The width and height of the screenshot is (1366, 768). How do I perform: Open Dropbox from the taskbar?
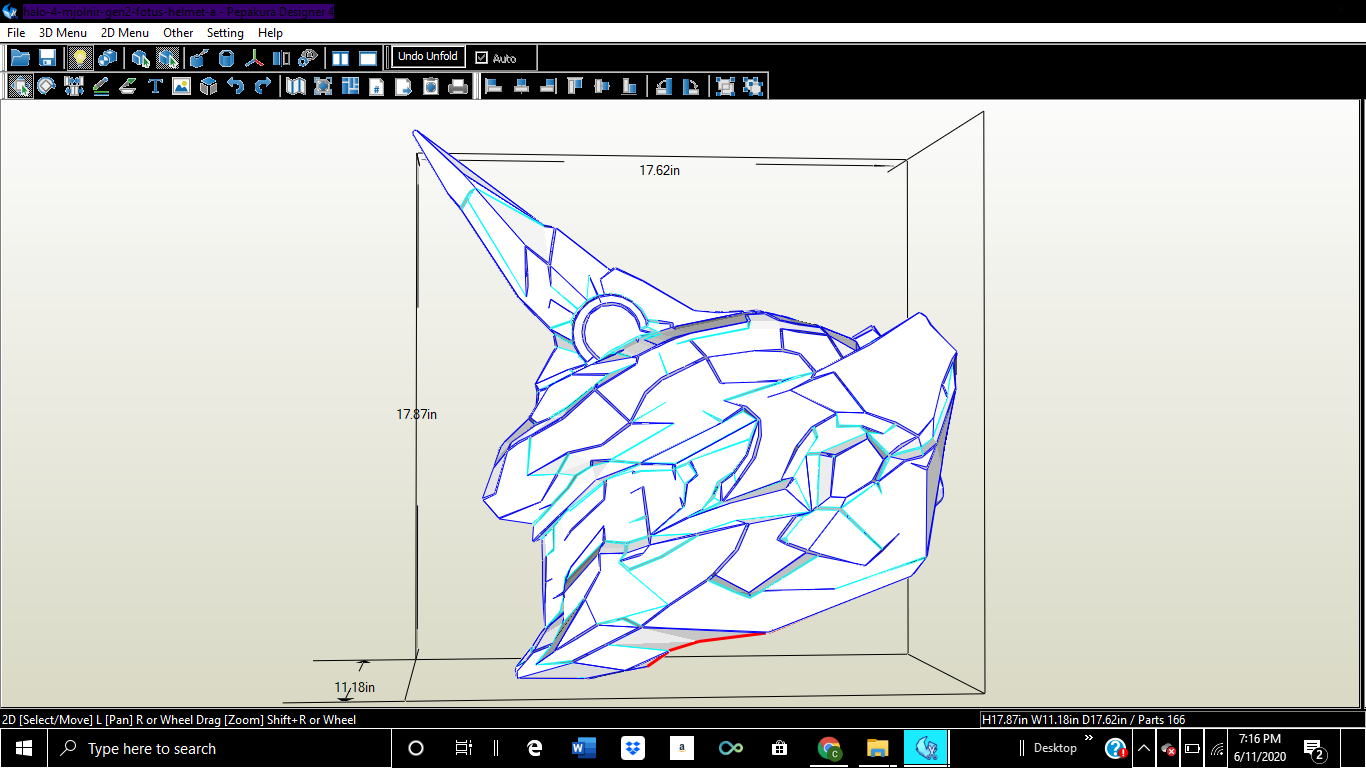(632, 748)
